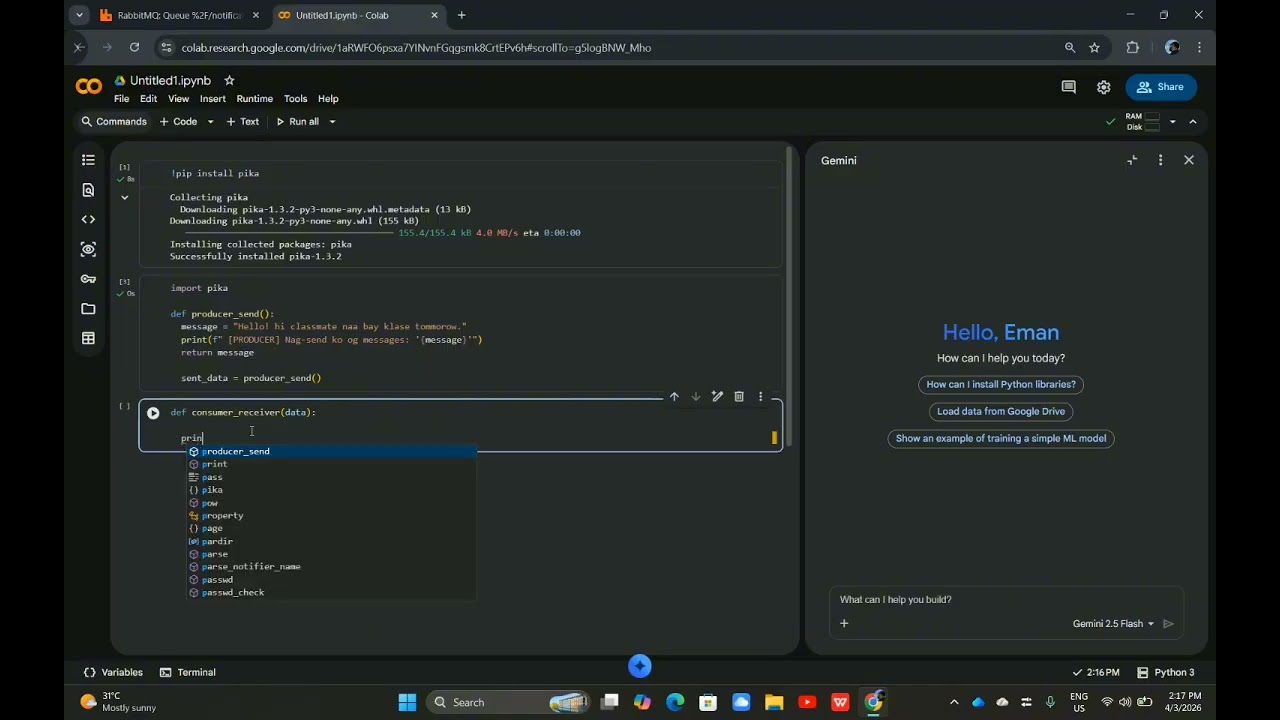The width and height of the screenshot is (1280, 720).
Task: Collapse the pip install cell output
Action: click(124, 197)
